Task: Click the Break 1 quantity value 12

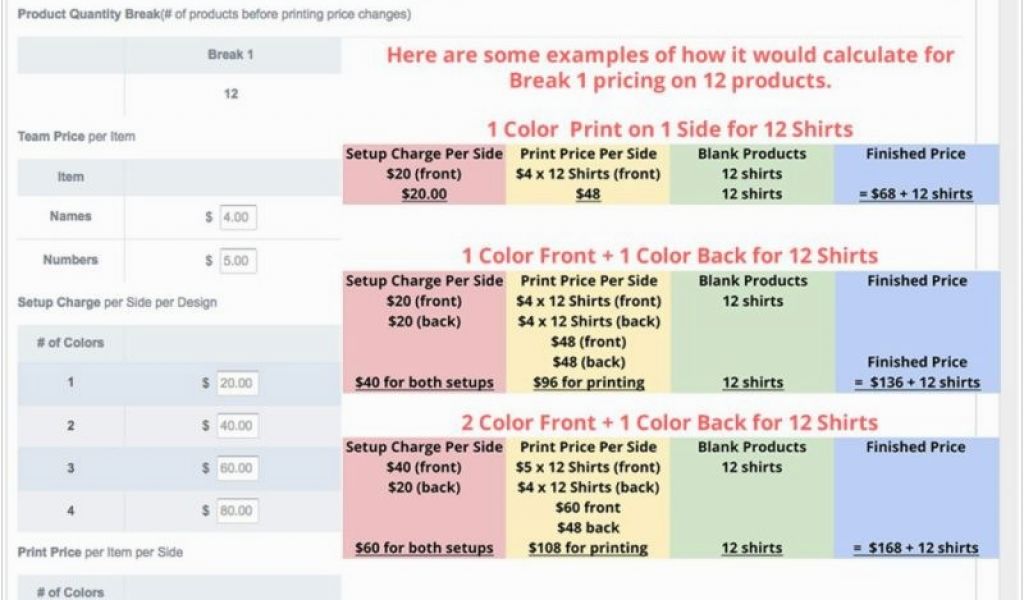Action: tap(230, 94)
